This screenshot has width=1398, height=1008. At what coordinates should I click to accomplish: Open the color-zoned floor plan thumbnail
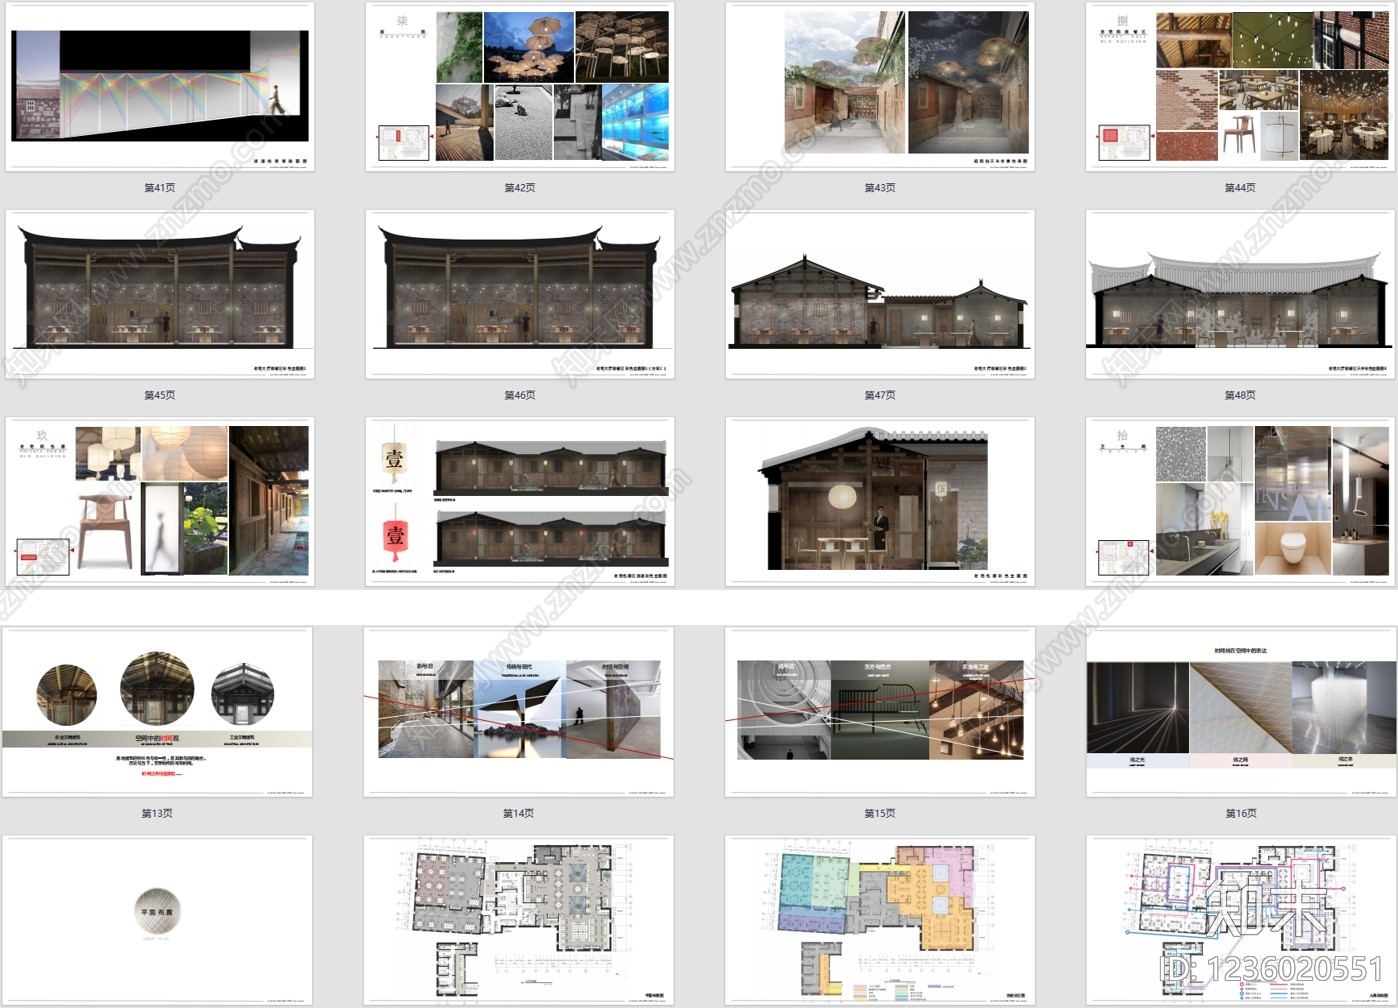[x=880, y=920]
